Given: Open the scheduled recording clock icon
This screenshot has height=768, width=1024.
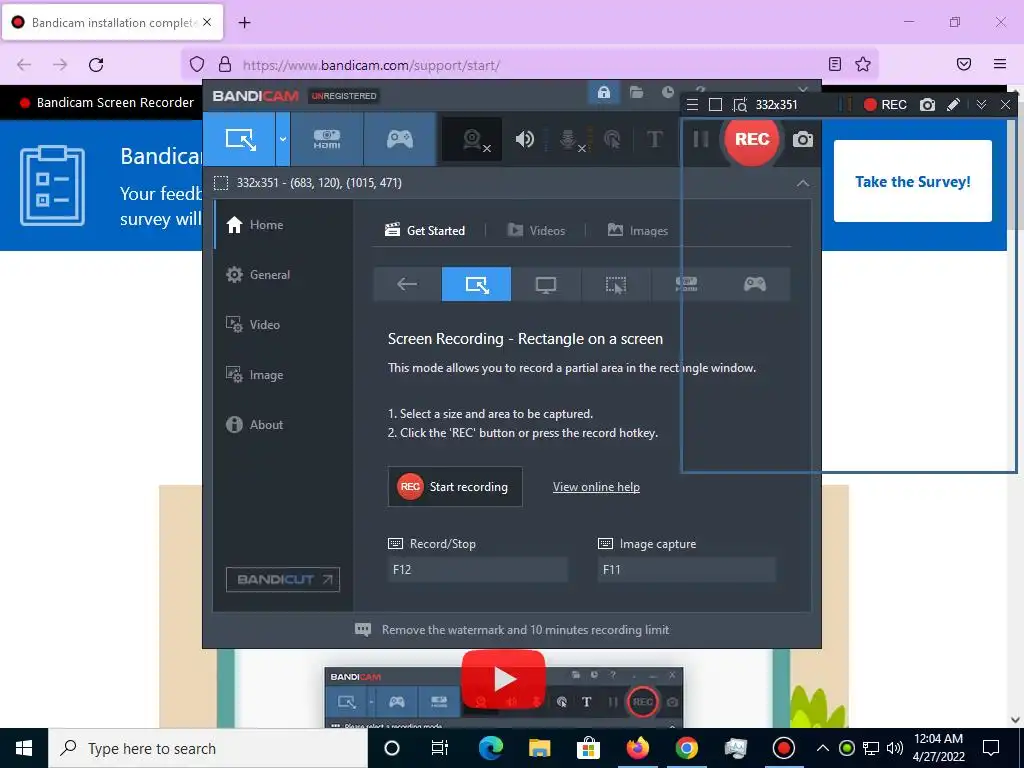Looking at the screenshot, I should tap(667, 93).
